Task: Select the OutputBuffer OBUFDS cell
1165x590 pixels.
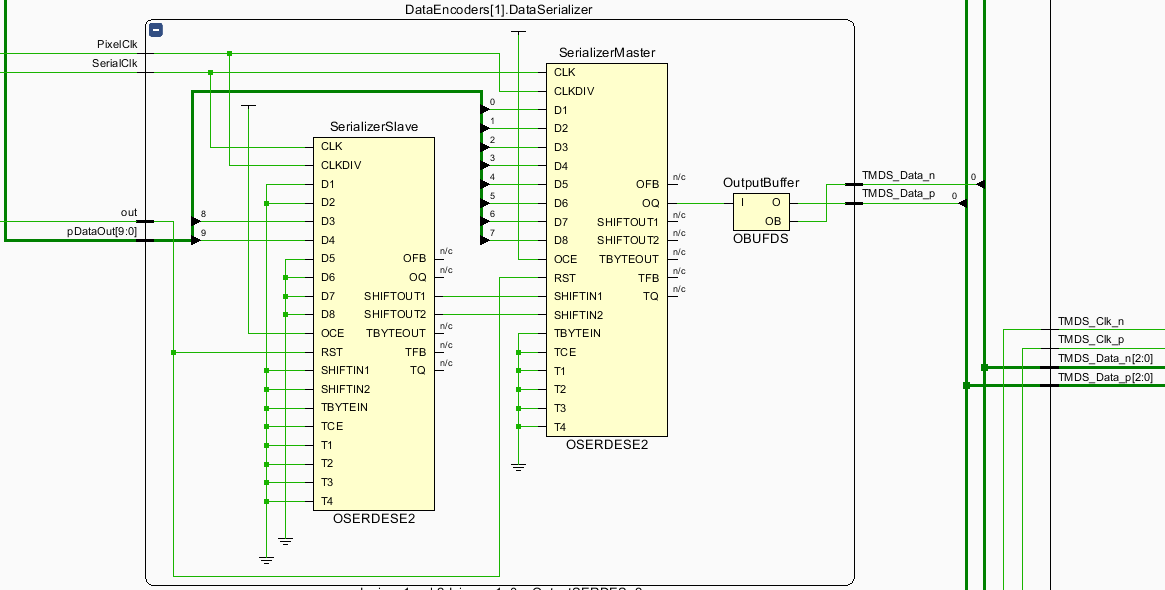Action: 762,212
